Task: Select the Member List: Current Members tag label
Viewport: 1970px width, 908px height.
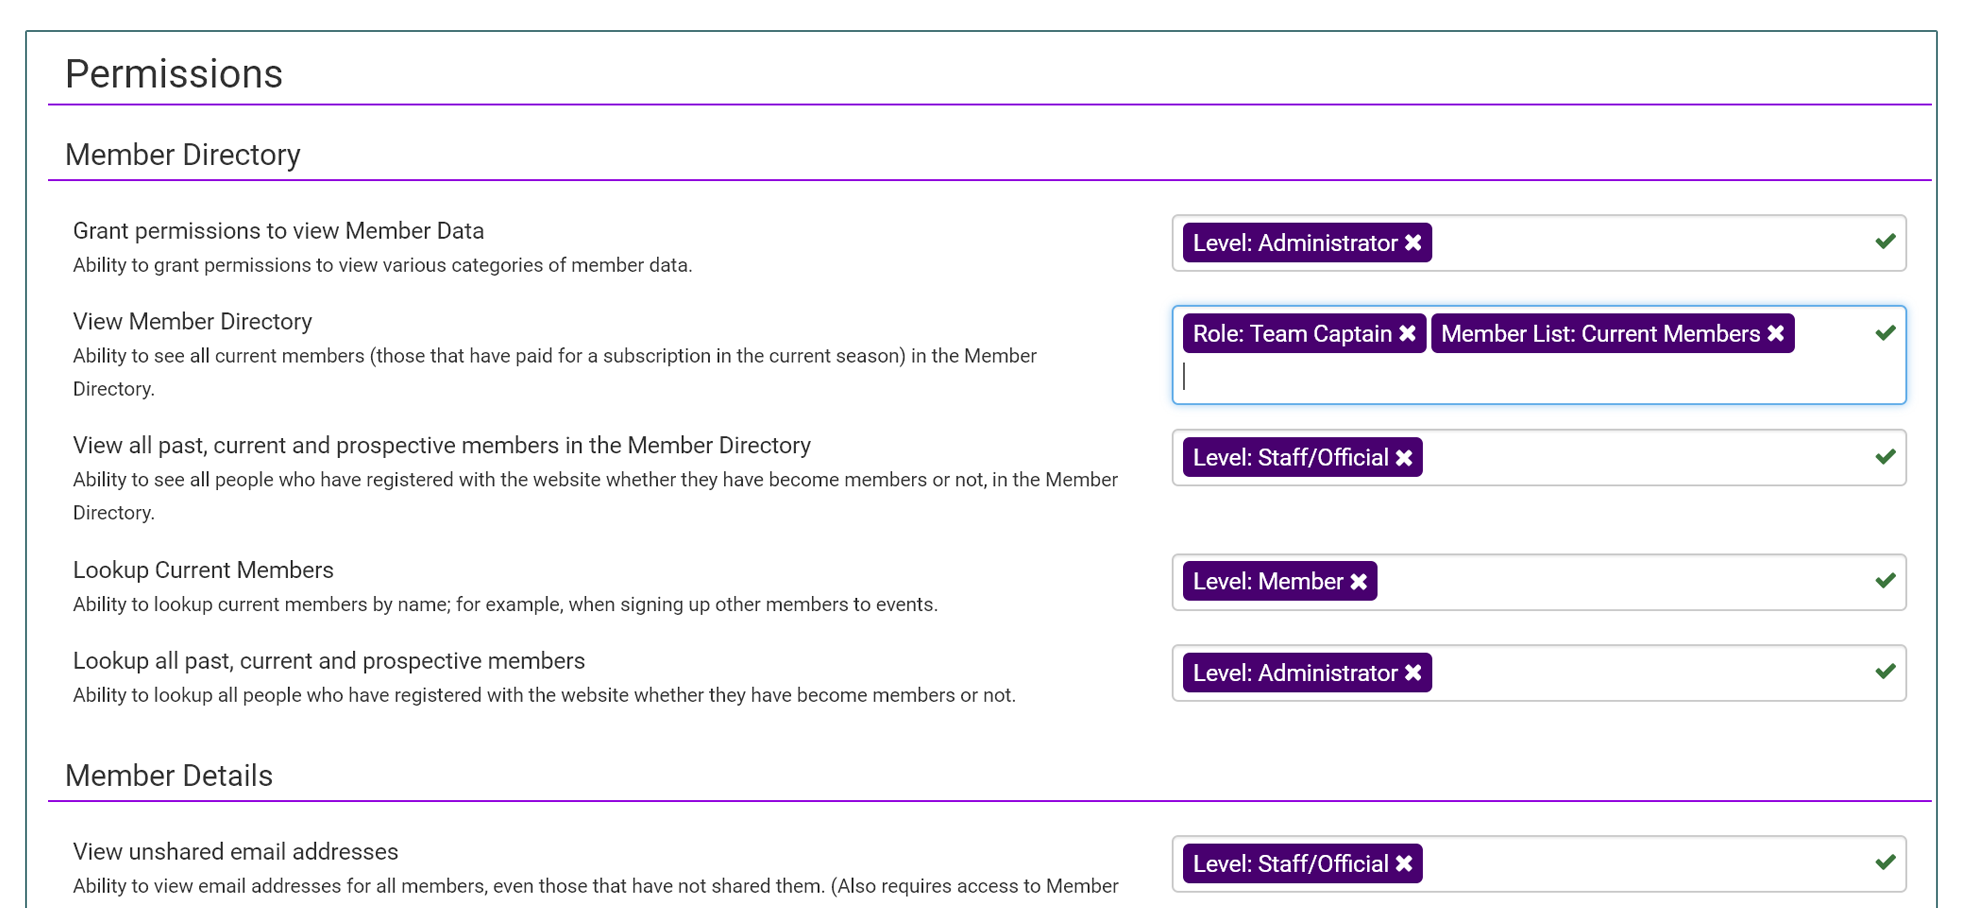Action: pyautogui.click(x=1600, y=334)
